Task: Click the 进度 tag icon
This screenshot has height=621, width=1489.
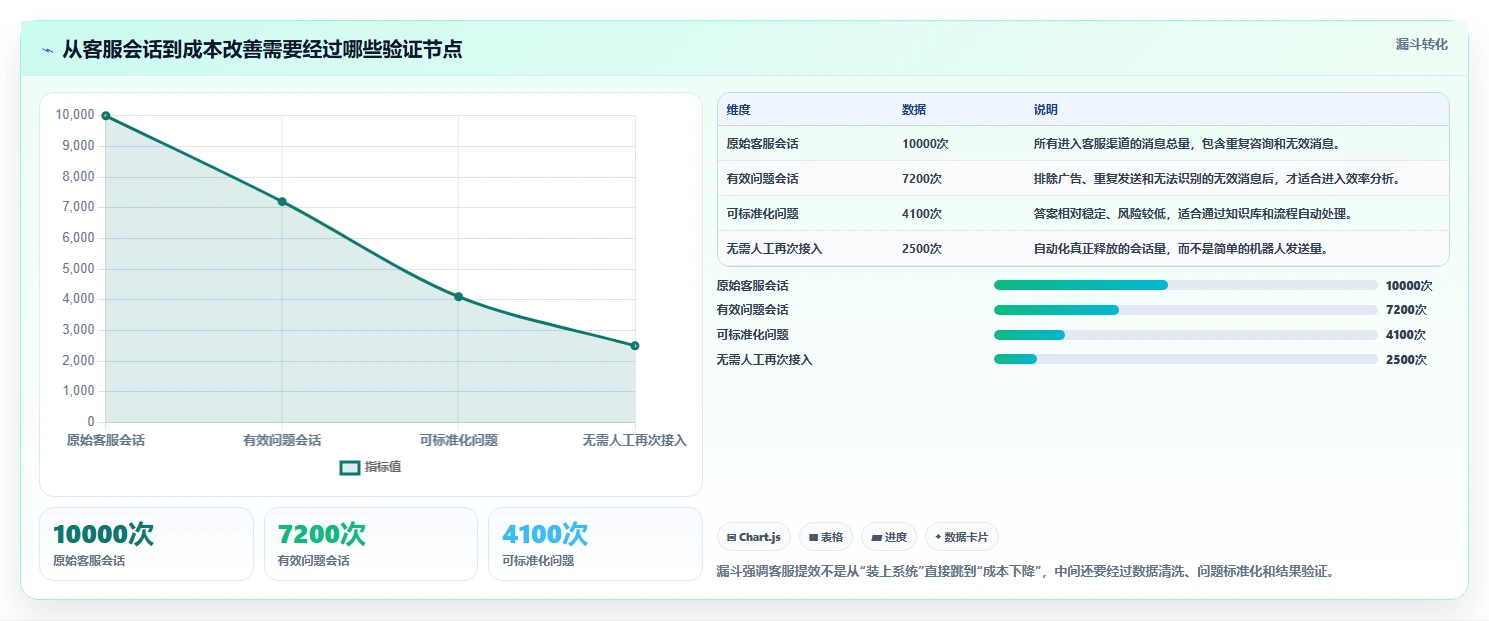Action: click(876, 538)
